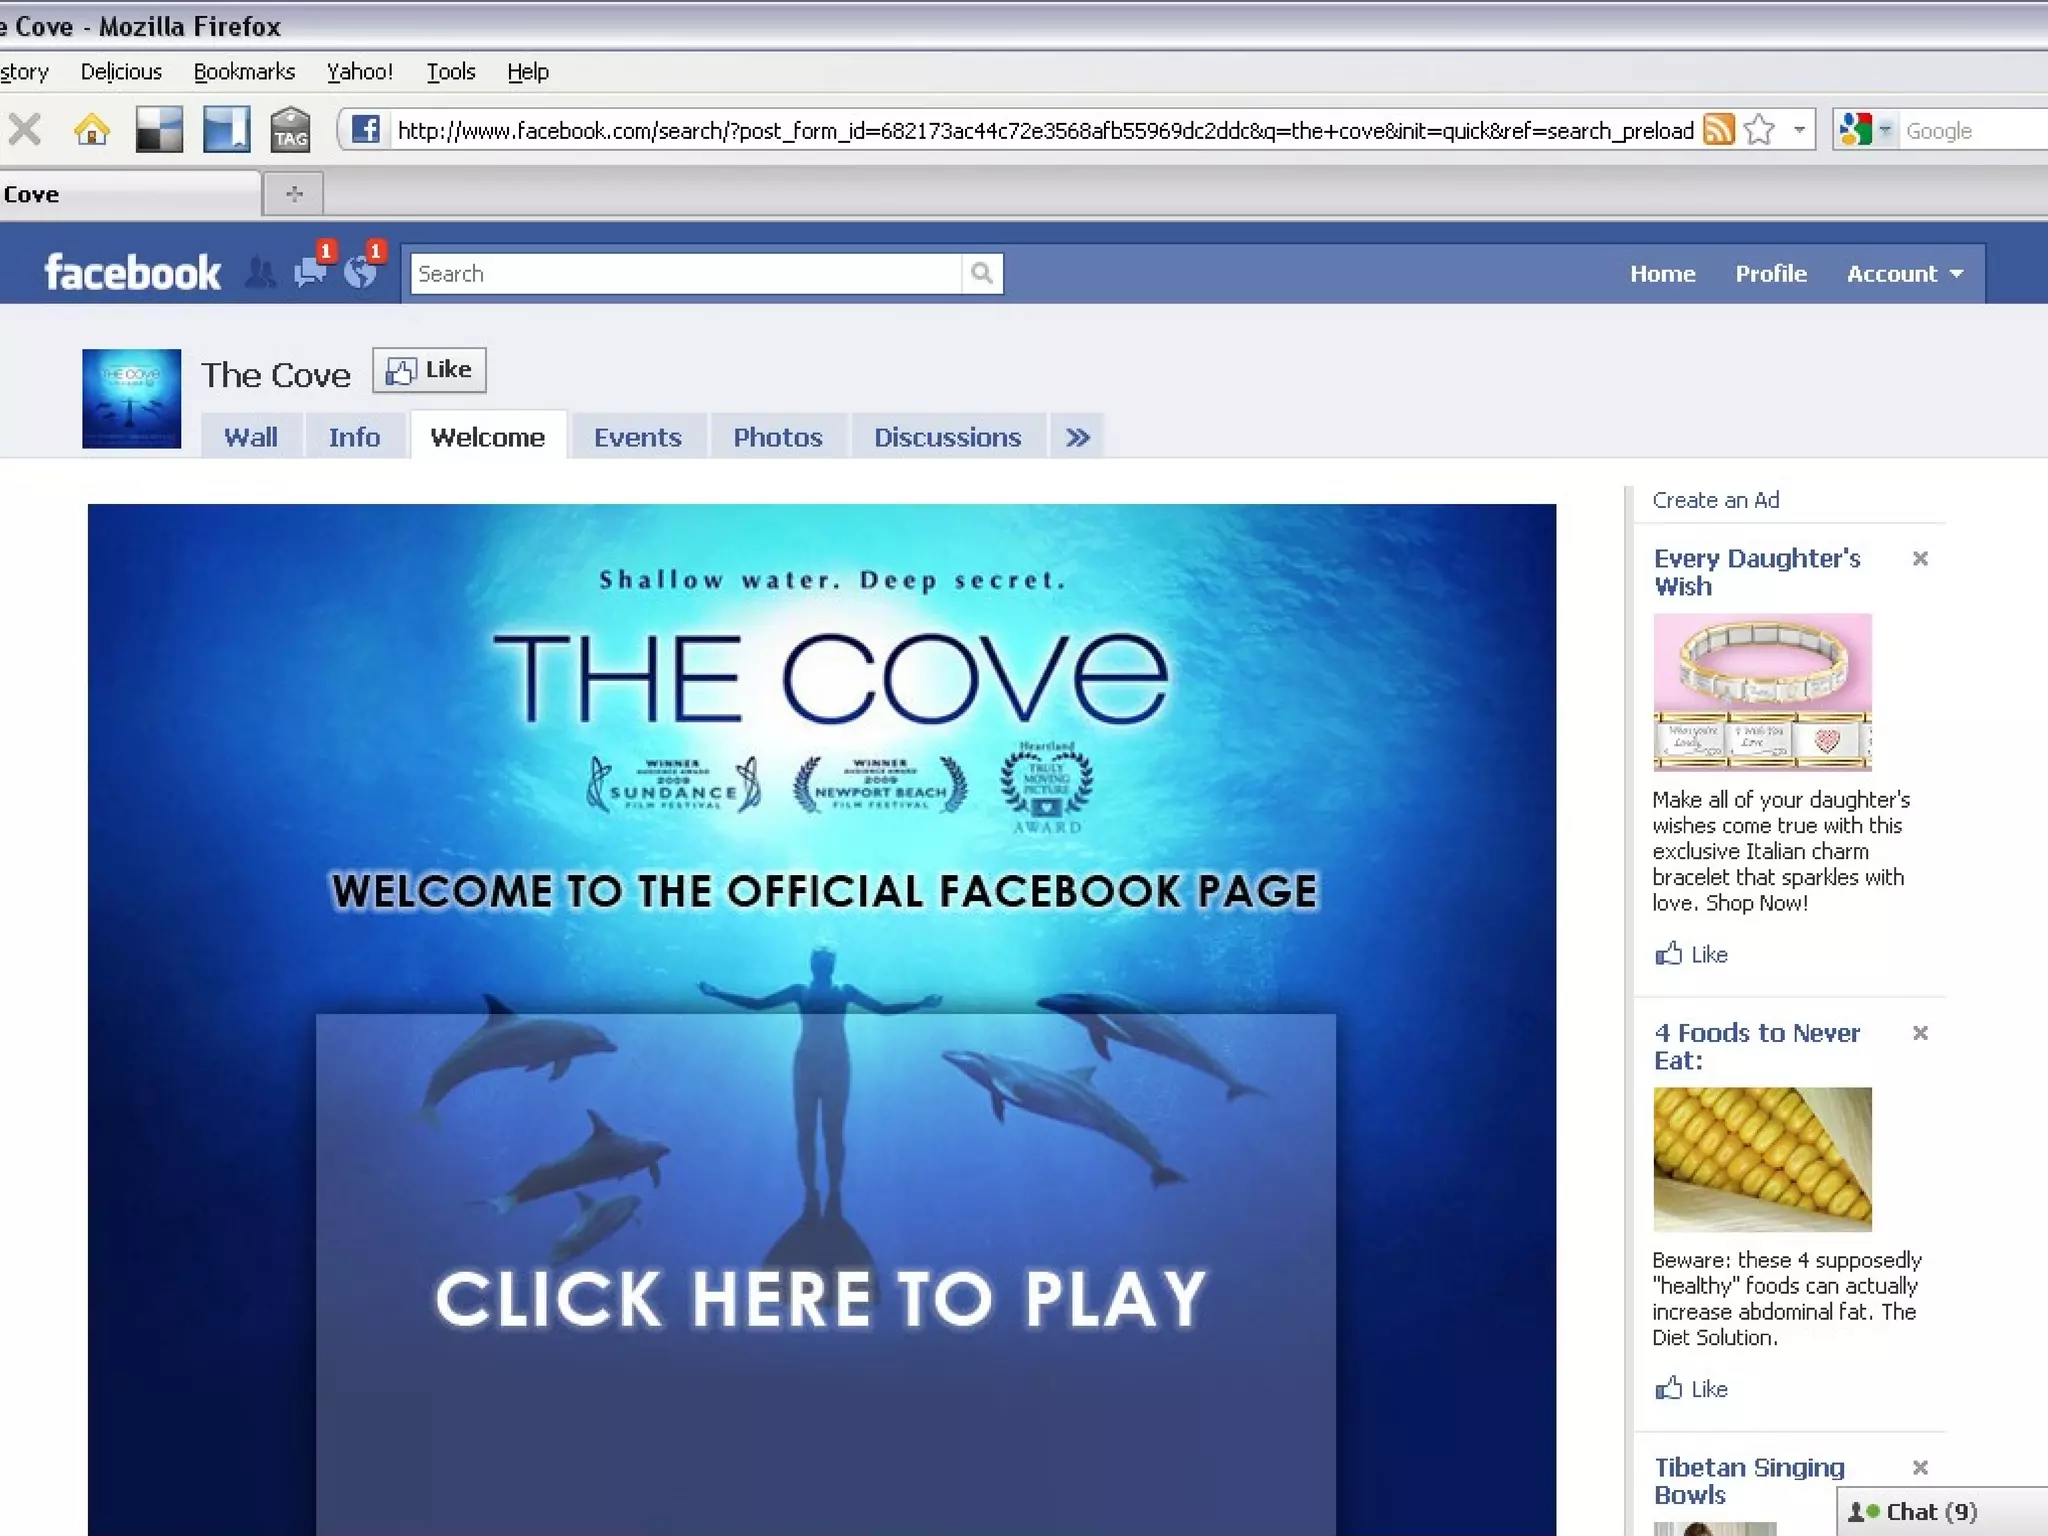Bookmark page with the star icon
Image resolution: width=2048 pixels, height=1536 pixels.
(x=1759, y=130)
